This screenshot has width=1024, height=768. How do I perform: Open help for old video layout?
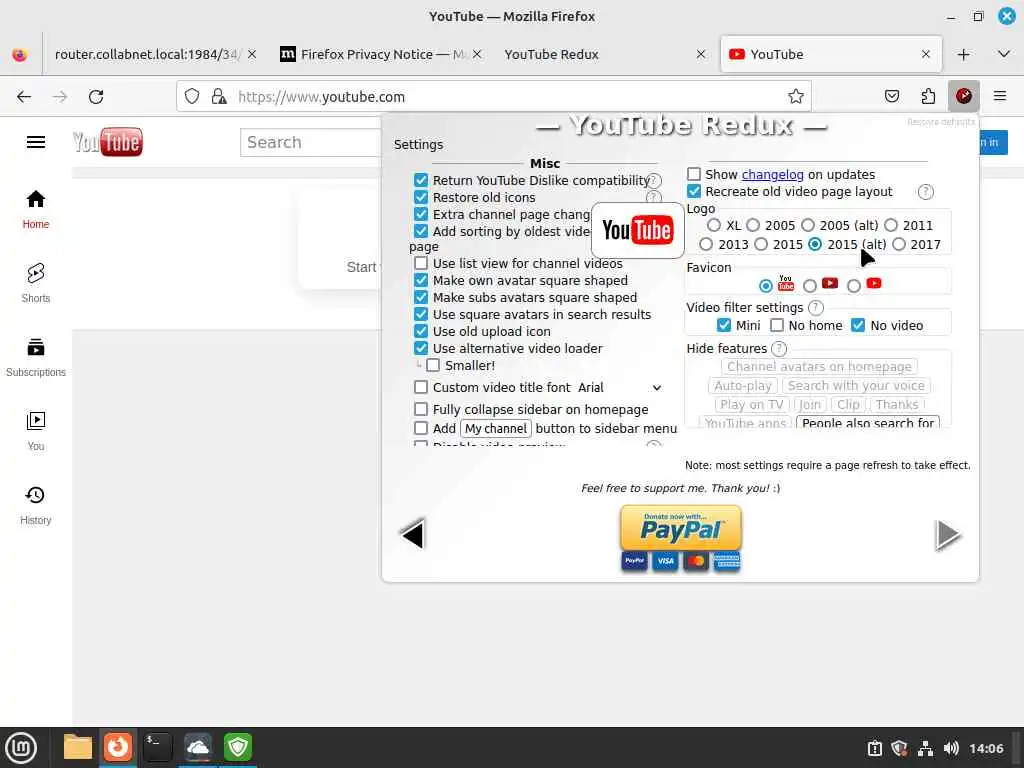(925, 192)
